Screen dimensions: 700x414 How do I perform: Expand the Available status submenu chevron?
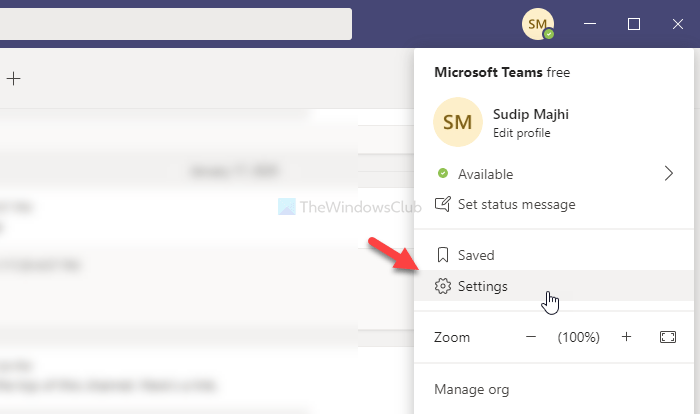click(668, 173)
